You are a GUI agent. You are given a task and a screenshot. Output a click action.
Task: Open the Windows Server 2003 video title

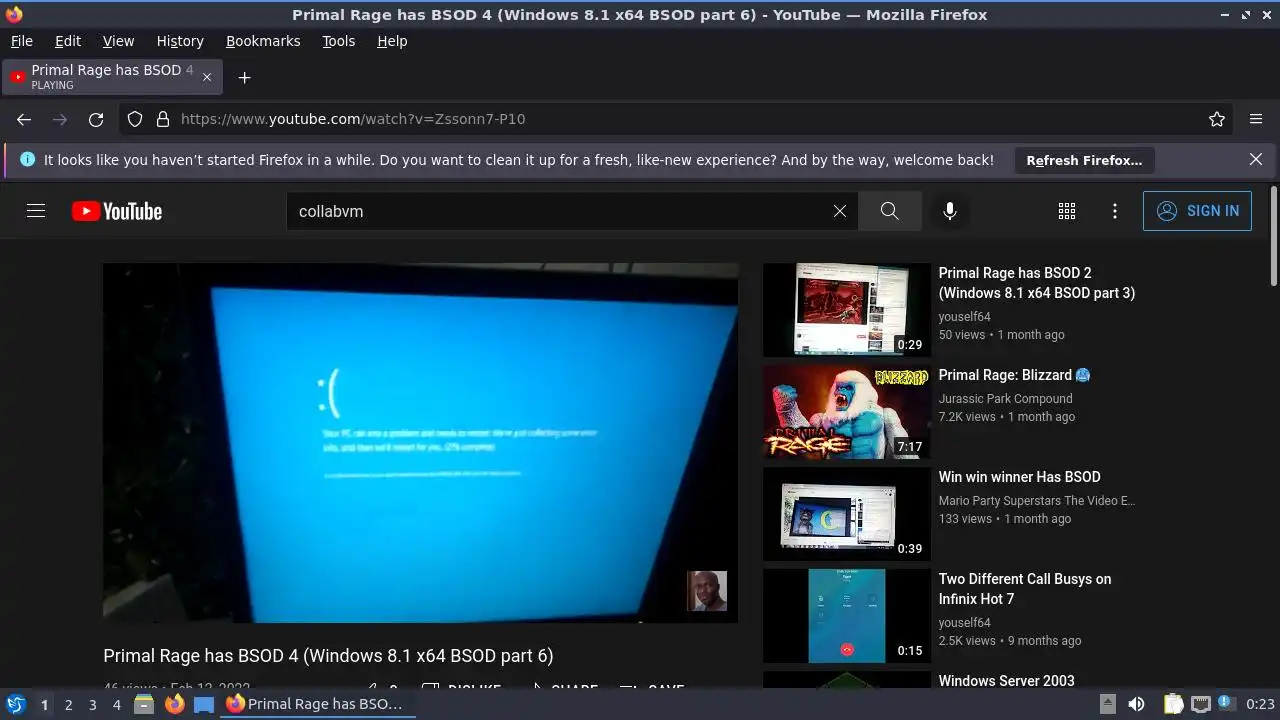[1006, 681]
